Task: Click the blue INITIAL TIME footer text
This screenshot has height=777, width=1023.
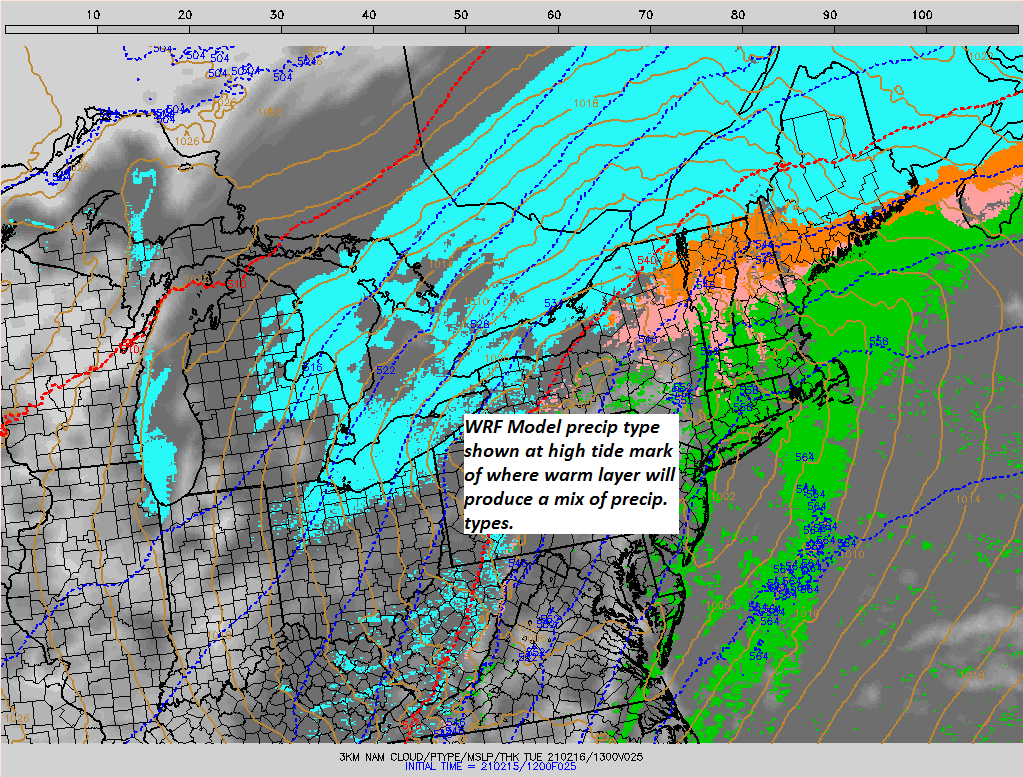Action: 510,766
